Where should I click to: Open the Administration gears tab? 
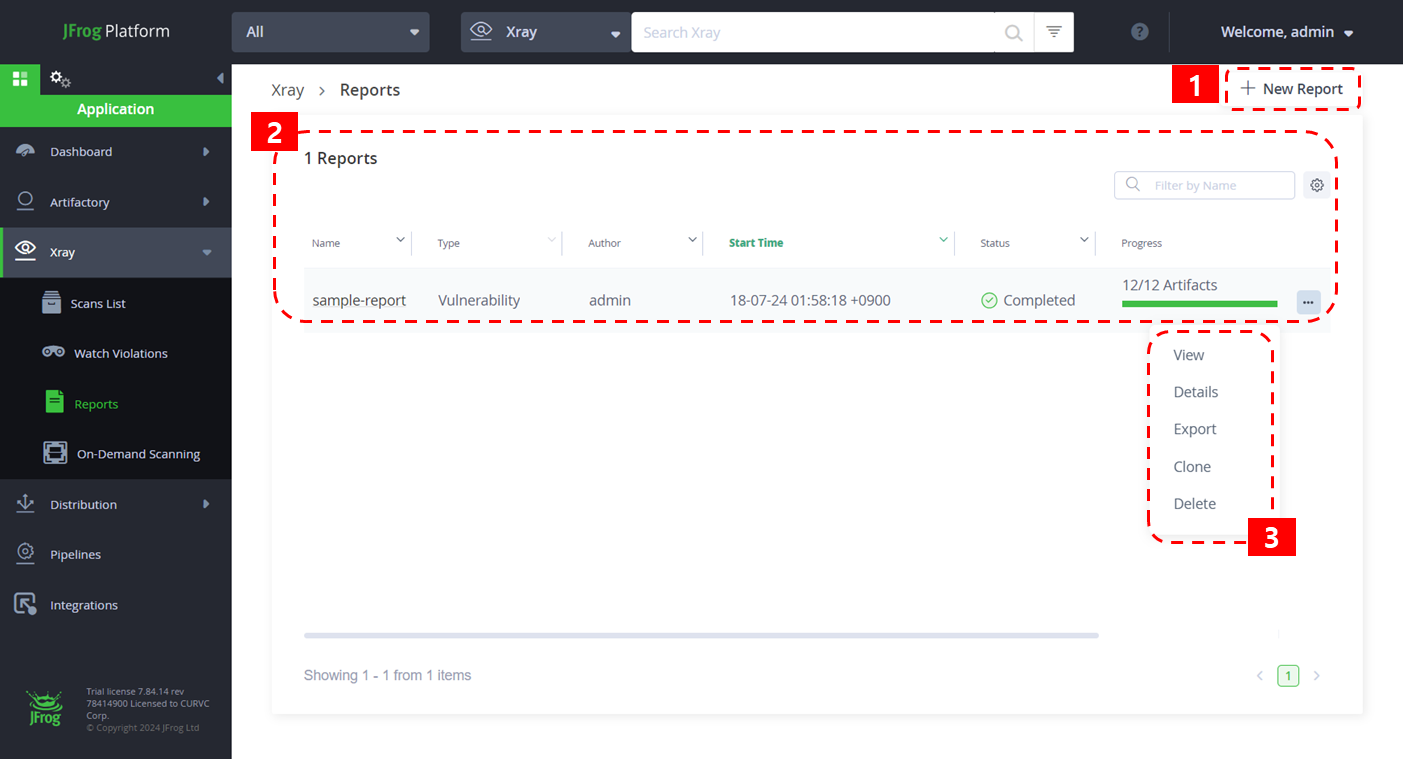60,79
